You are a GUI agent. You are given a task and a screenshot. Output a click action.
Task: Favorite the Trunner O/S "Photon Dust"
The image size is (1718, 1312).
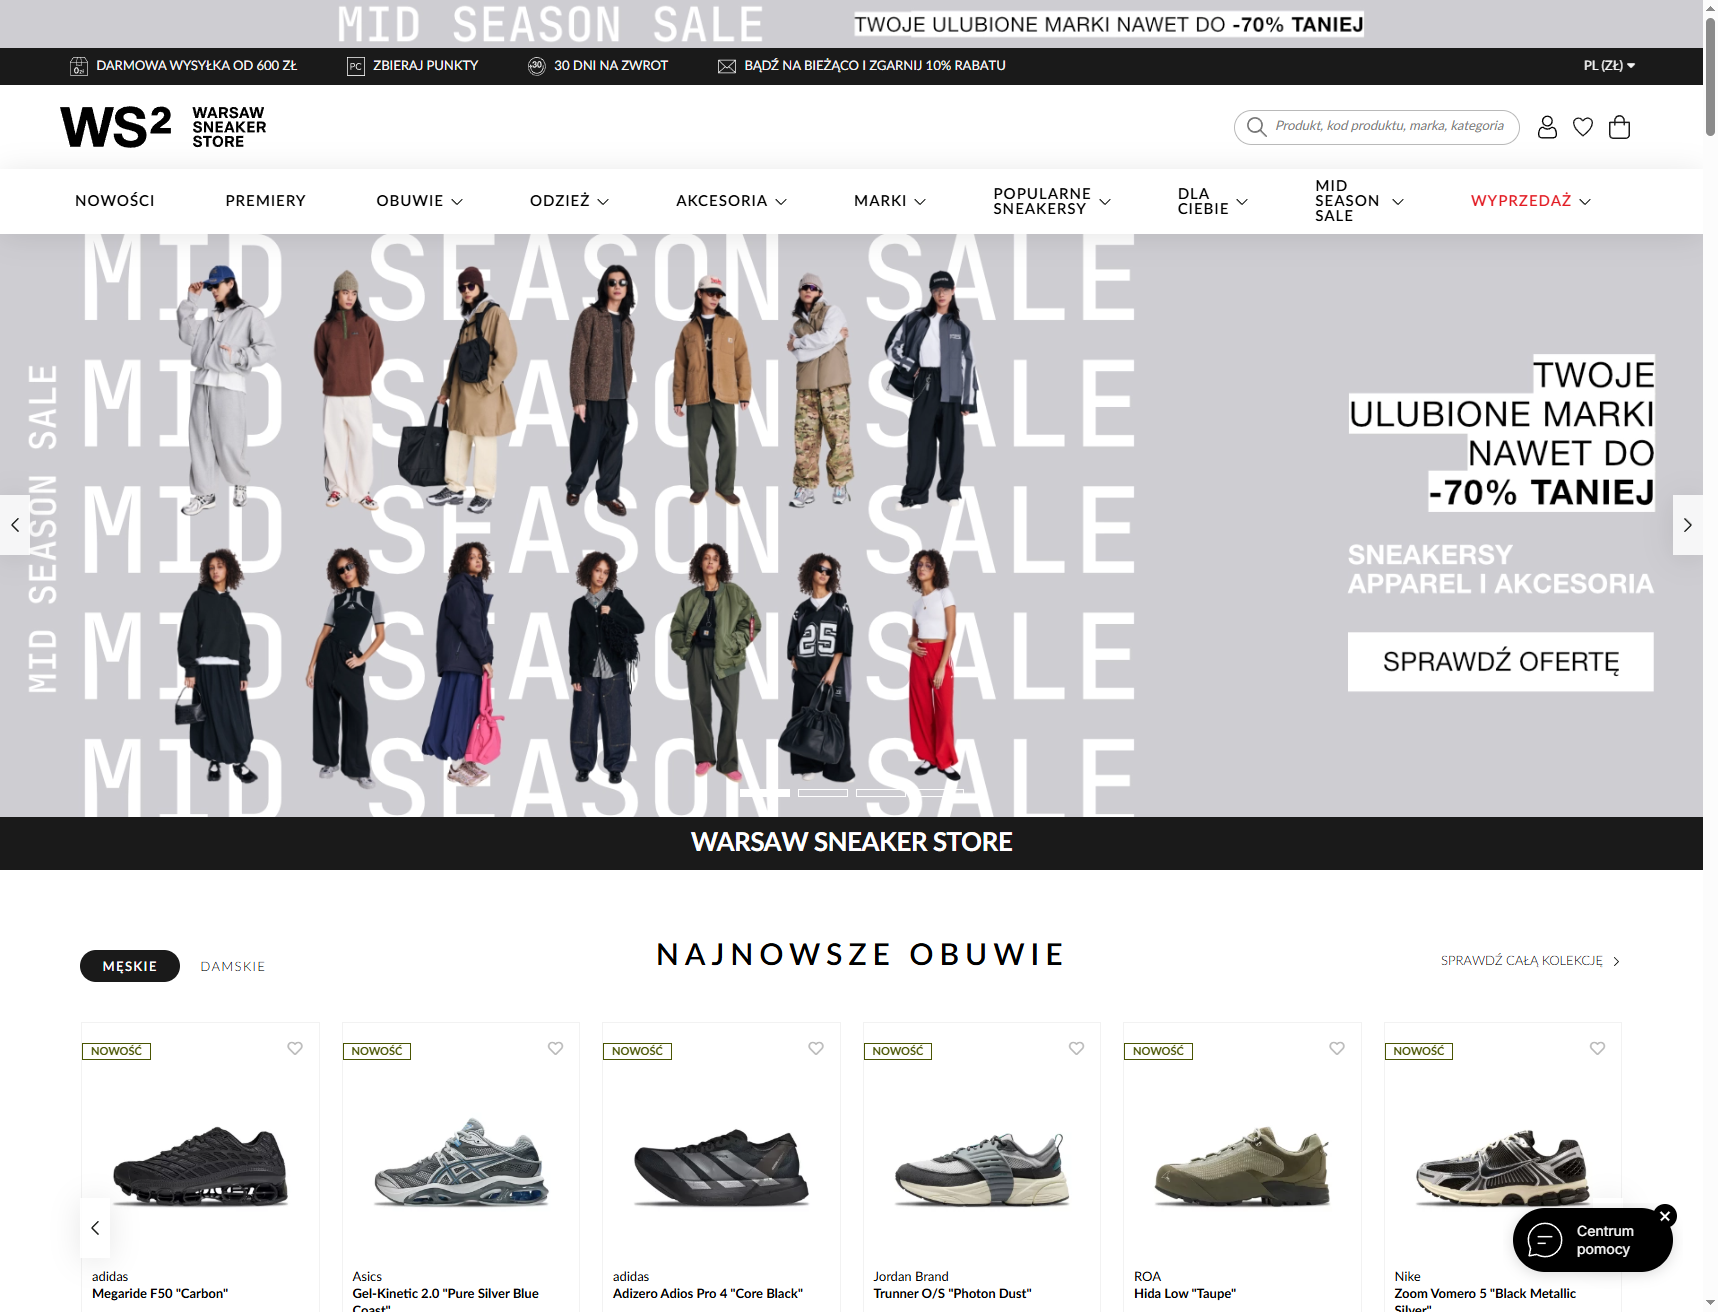(x=1076, y=1048)
